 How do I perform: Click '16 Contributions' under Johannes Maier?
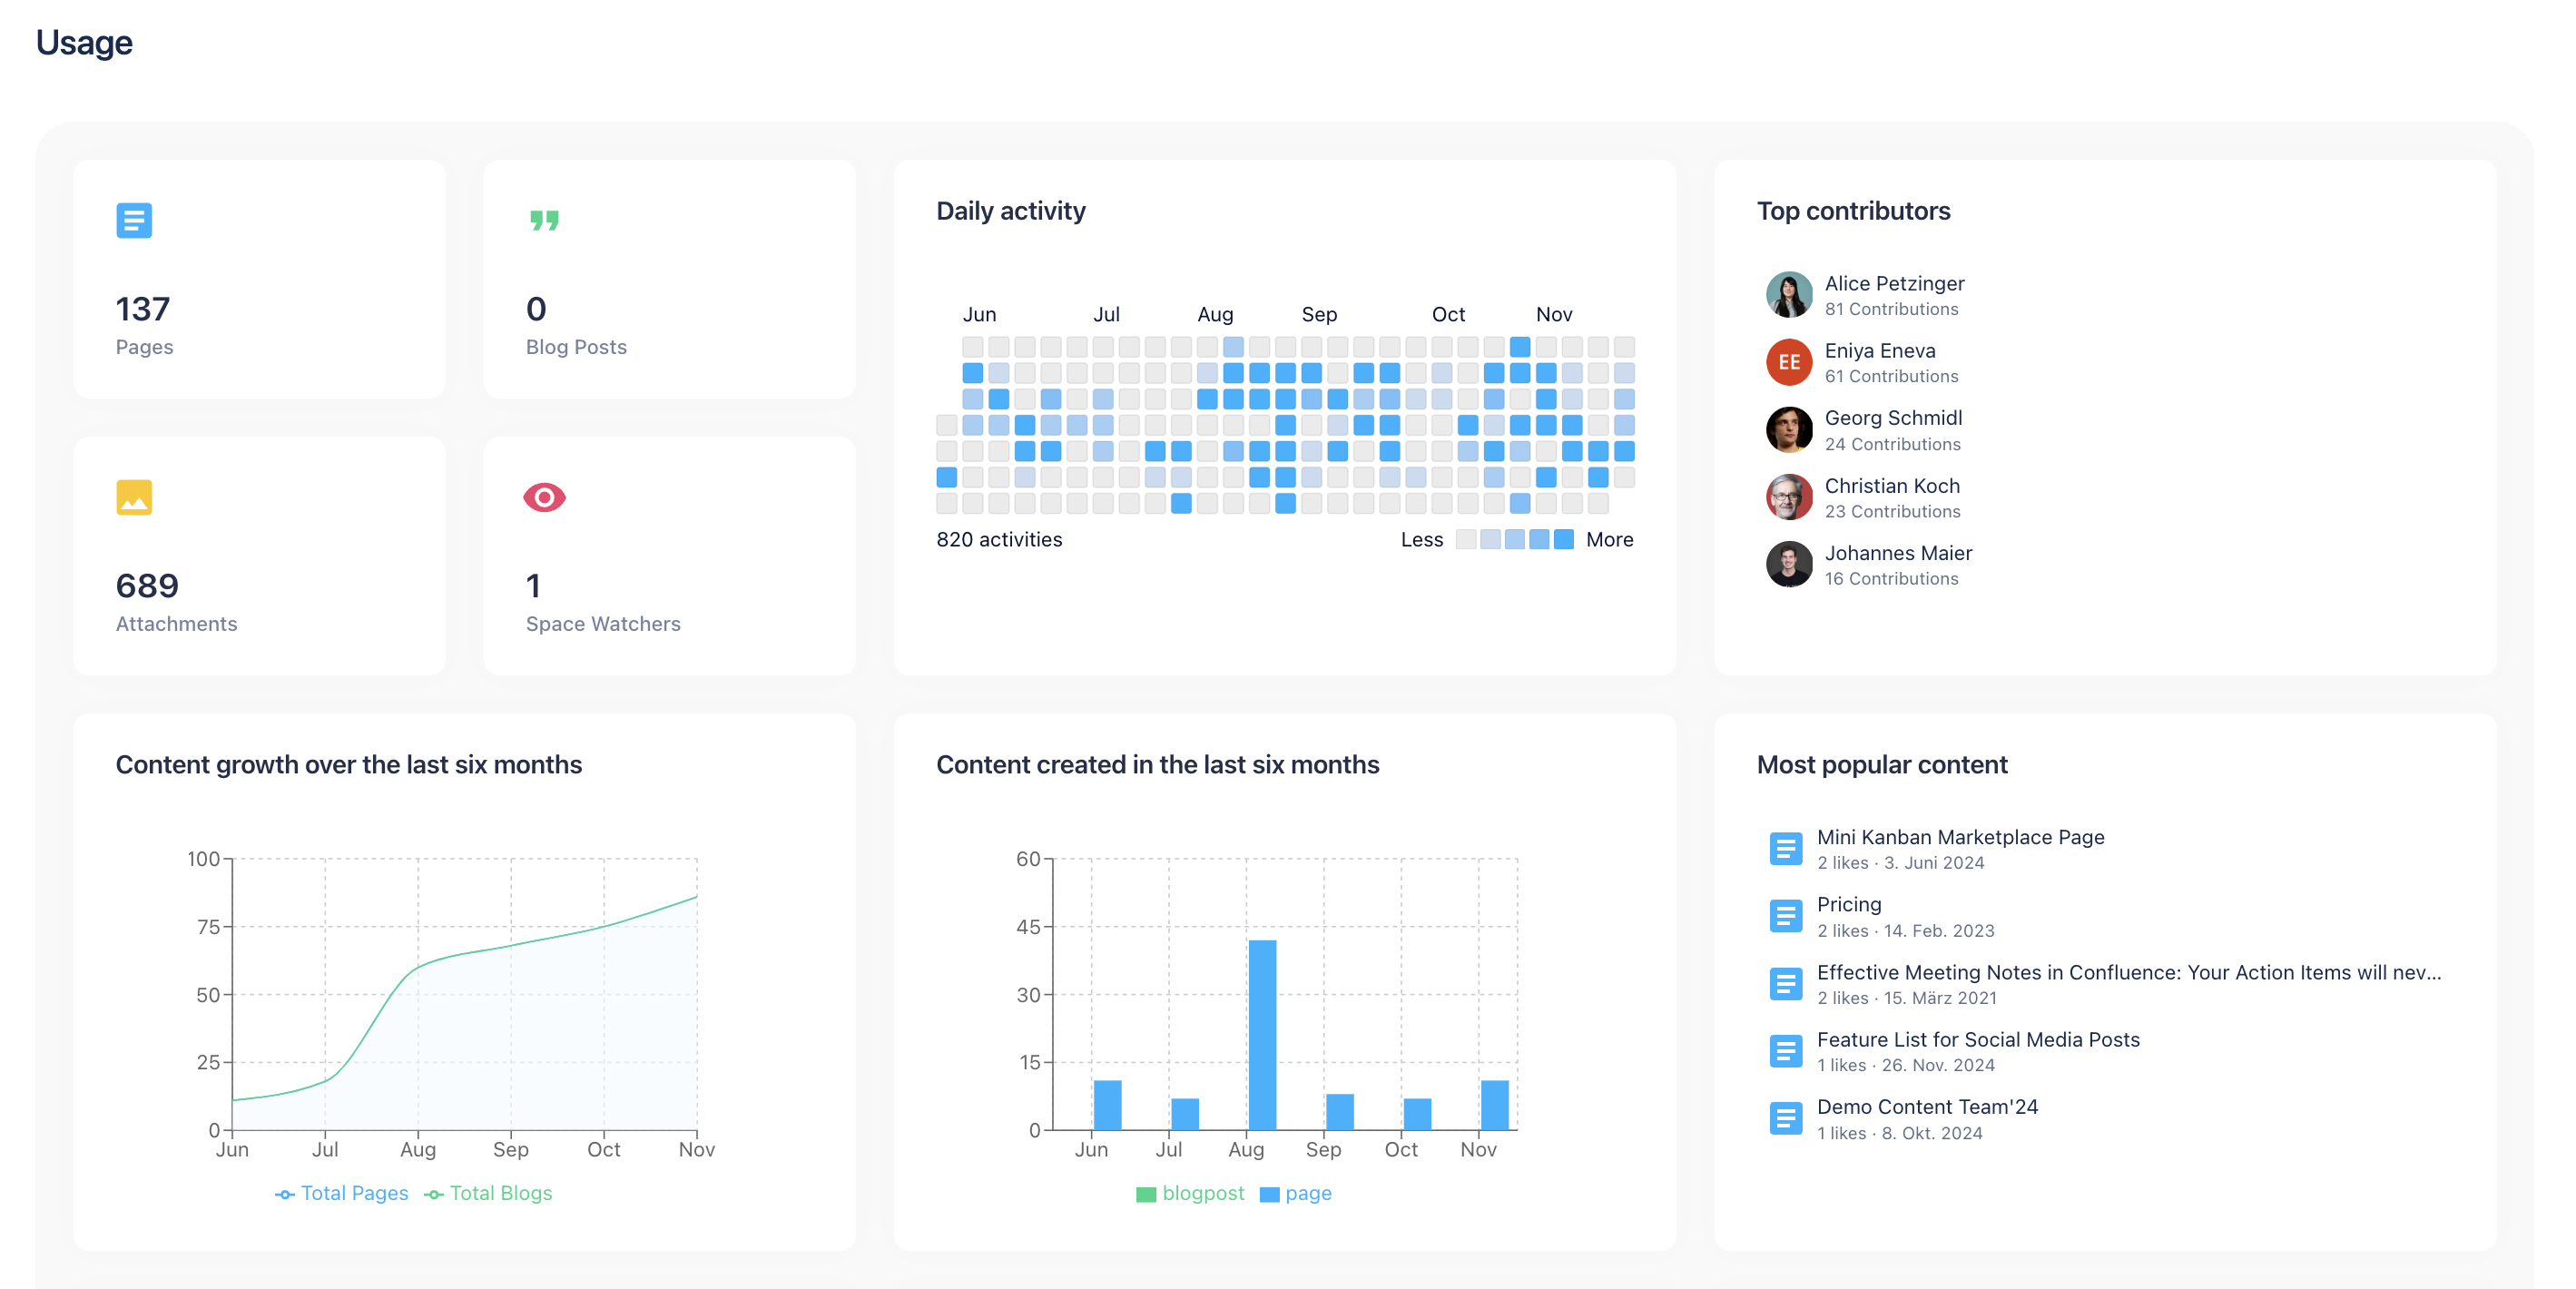pyautogui.click(x=1891, y=578)
